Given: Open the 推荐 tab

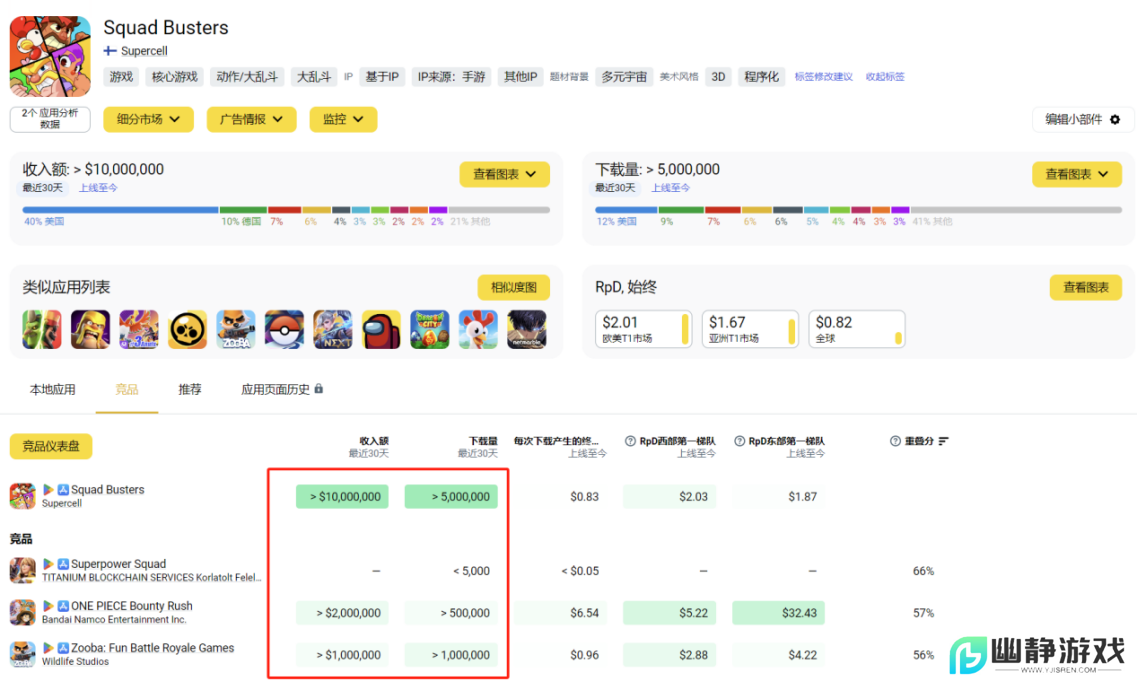Looking at the screenshot, I should coord(190,390).
